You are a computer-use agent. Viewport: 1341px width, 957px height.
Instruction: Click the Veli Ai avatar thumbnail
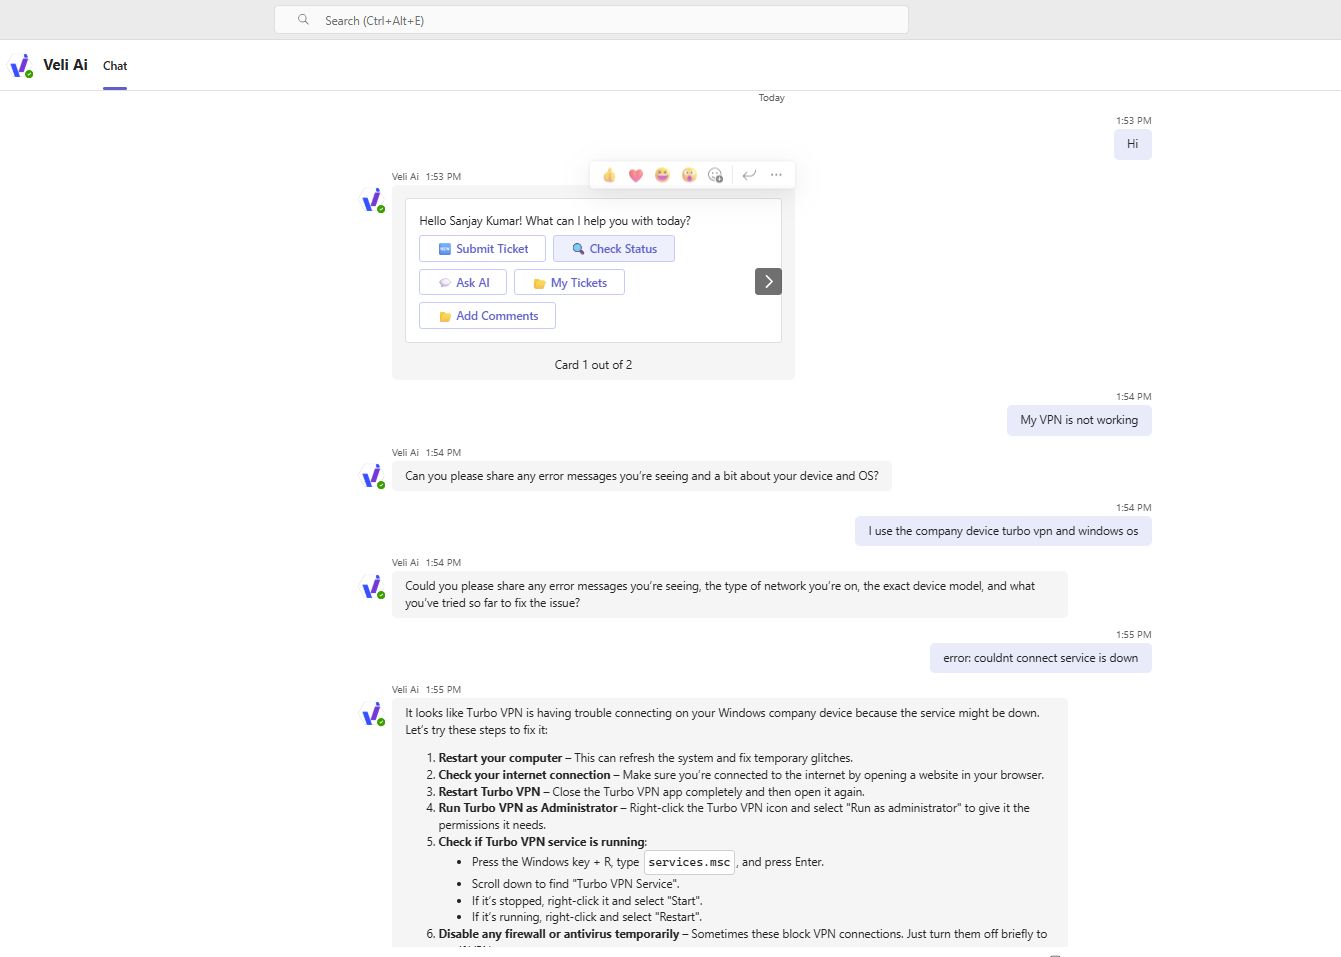pos(373,199)
